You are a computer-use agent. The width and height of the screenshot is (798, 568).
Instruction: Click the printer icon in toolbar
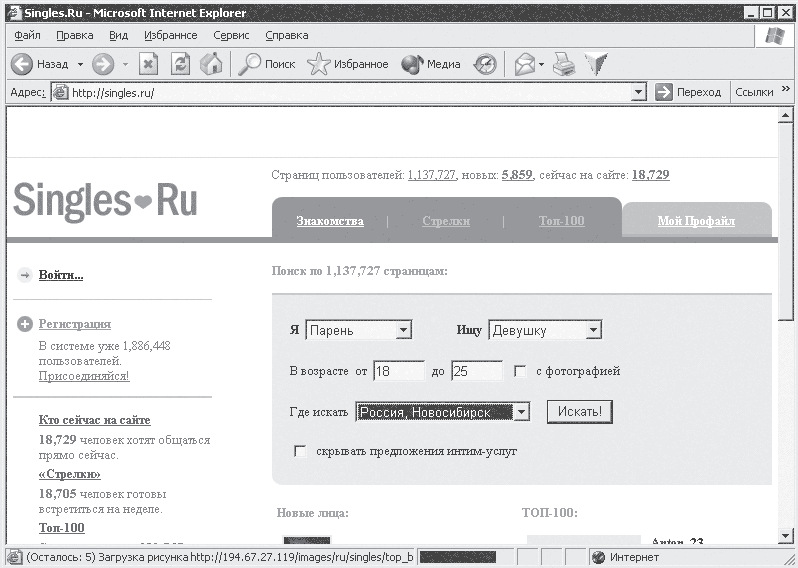(564, 64)
